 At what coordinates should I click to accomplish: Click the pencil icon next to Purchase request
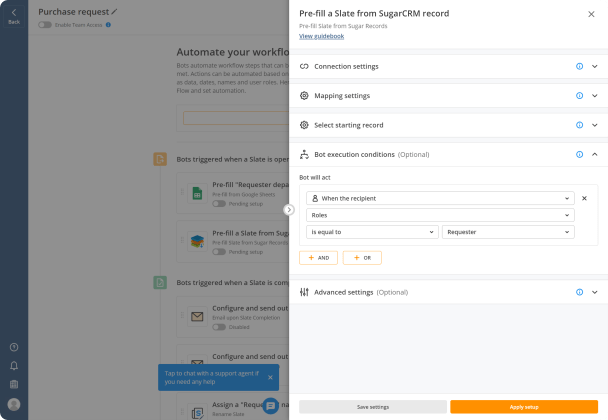[x=114, y=12]
